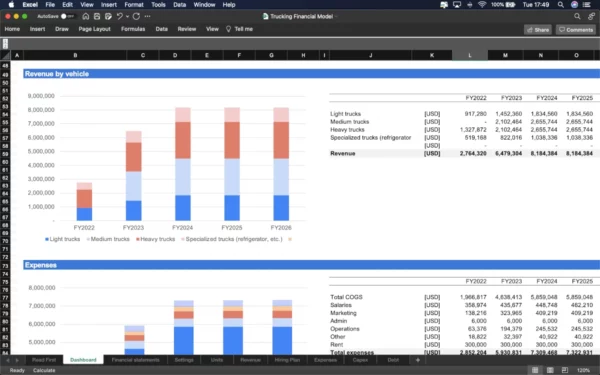The width and height of the screenshot is (600, 375).
Task: Click the Share button
Action: click(538, 30)
